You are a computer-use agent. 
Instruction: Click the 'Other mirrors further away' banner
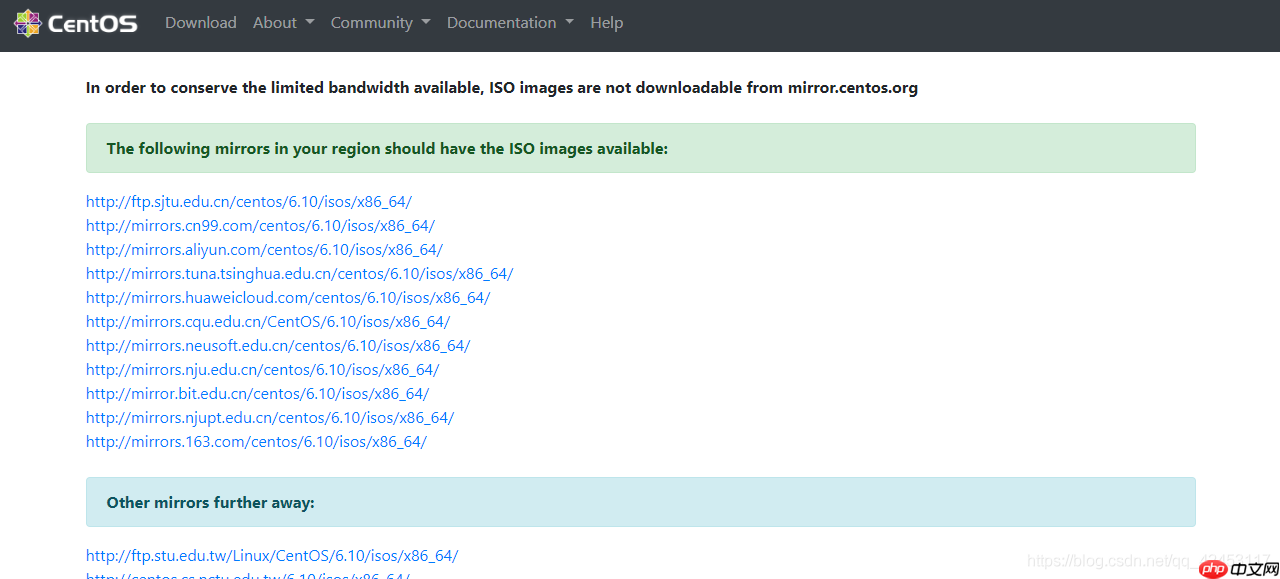pyautogui.click(x=641, y=502)
